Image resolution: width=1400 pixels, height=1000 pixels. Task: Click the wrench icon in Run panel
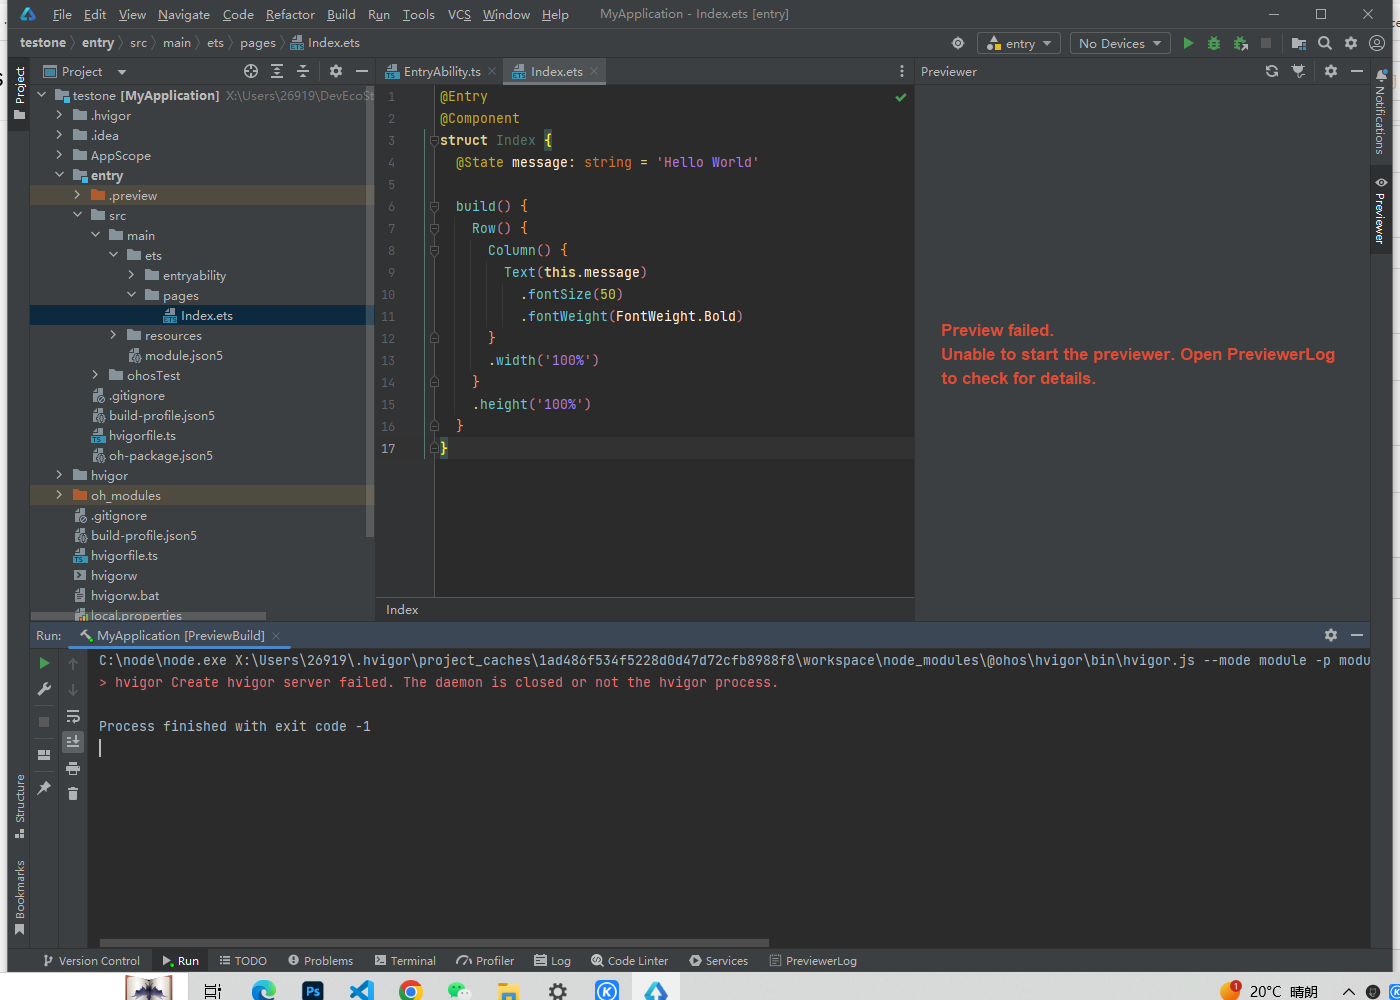click(44, 689)
